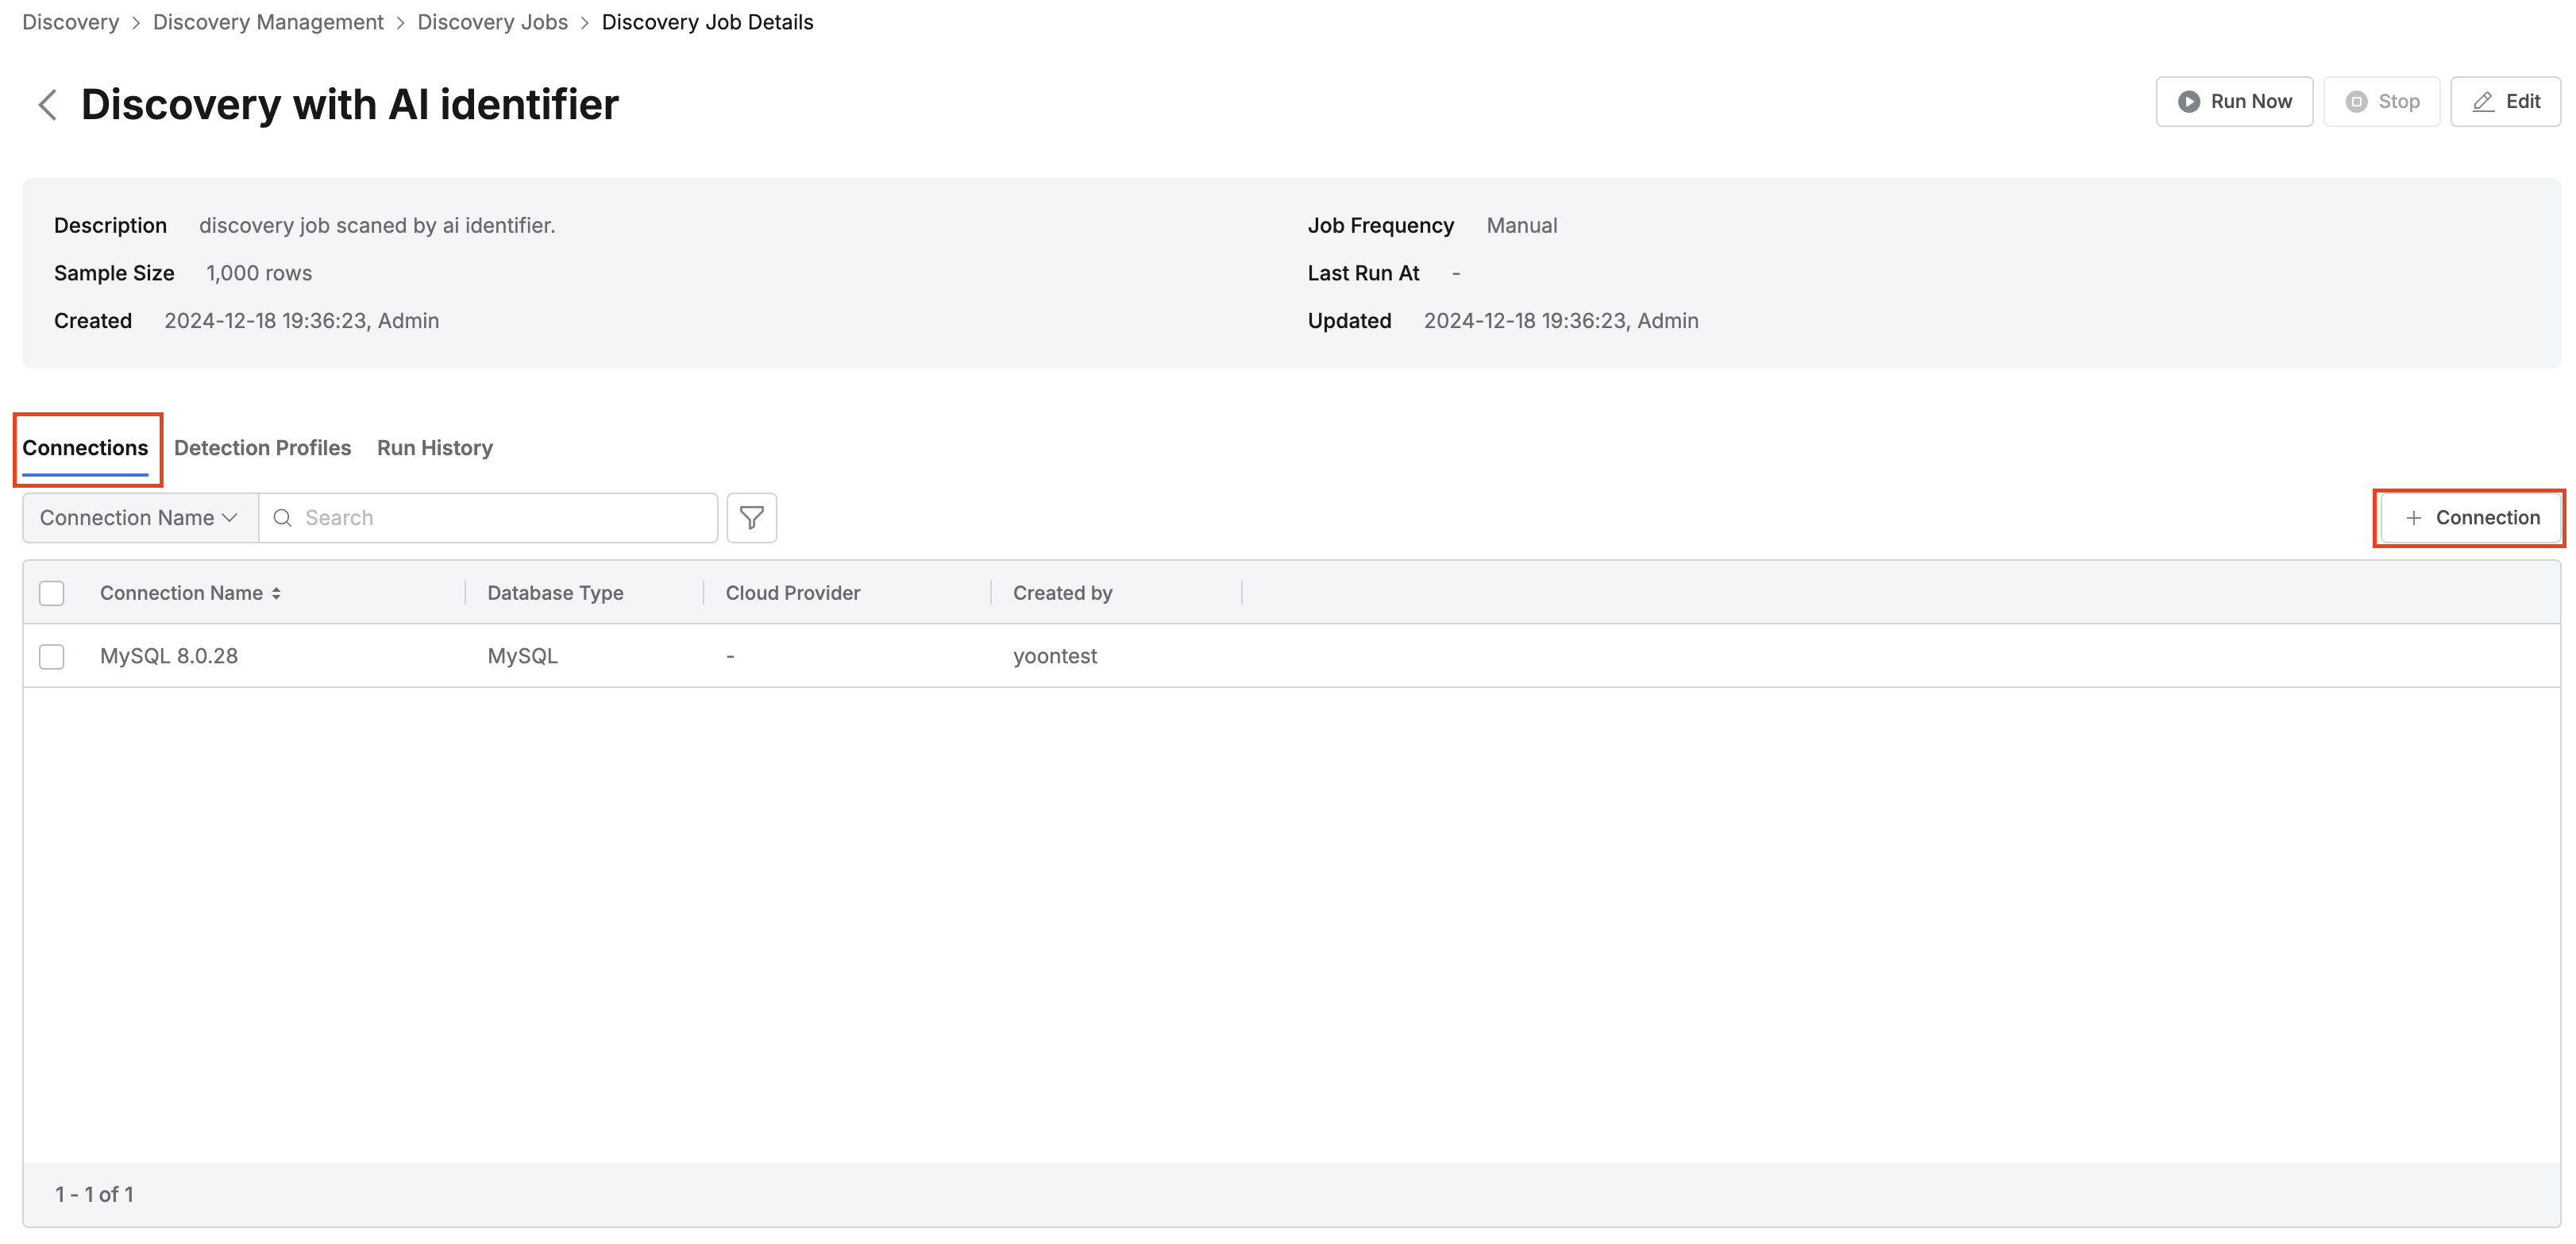Go to Discovery Jobs breadcrumb

pyautogui.click(x=492, y=22)
